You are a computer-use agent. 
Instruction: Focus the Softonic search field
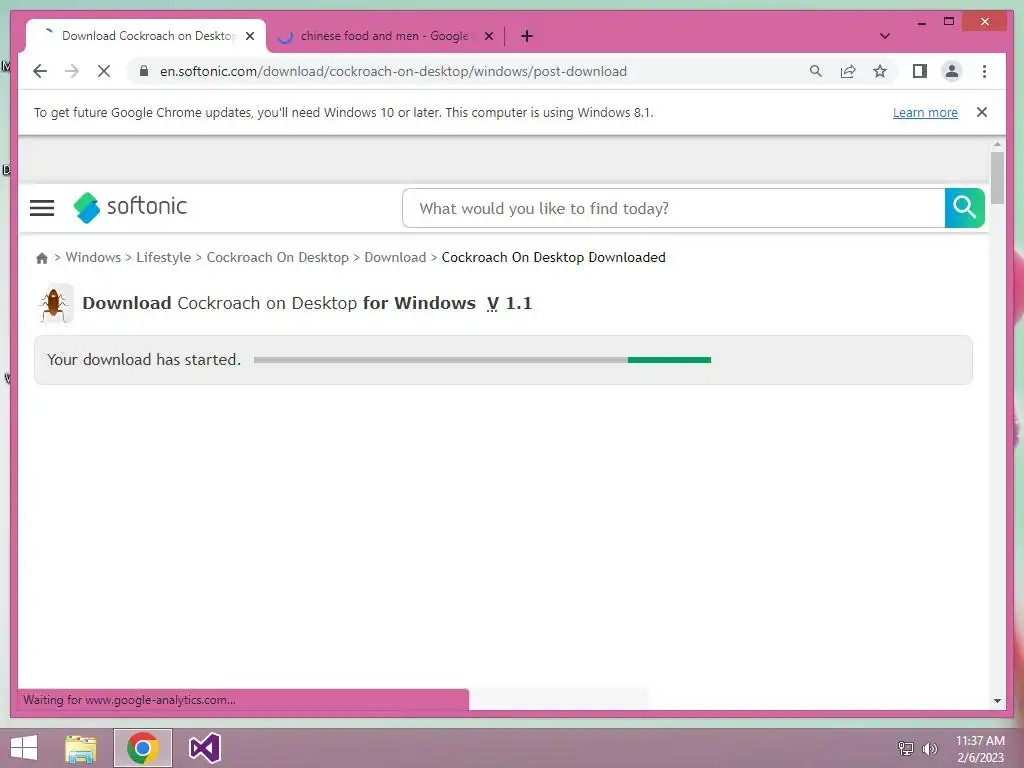click(673, 208)
